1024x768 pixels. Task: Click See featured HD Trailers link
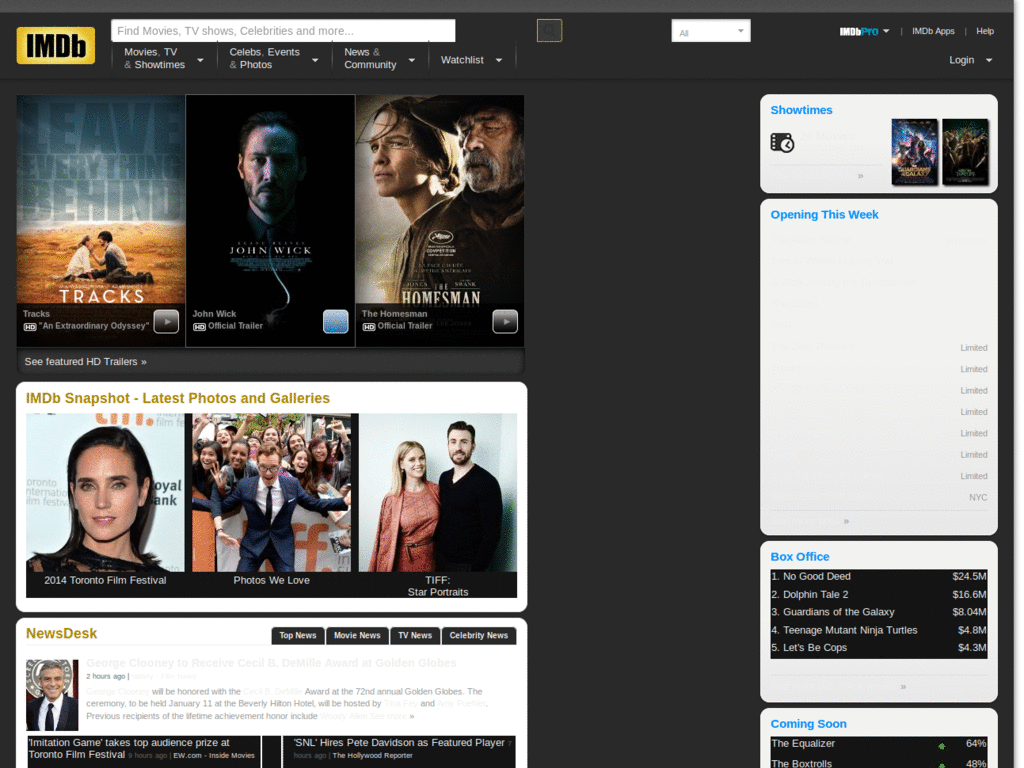click(86, 361)
